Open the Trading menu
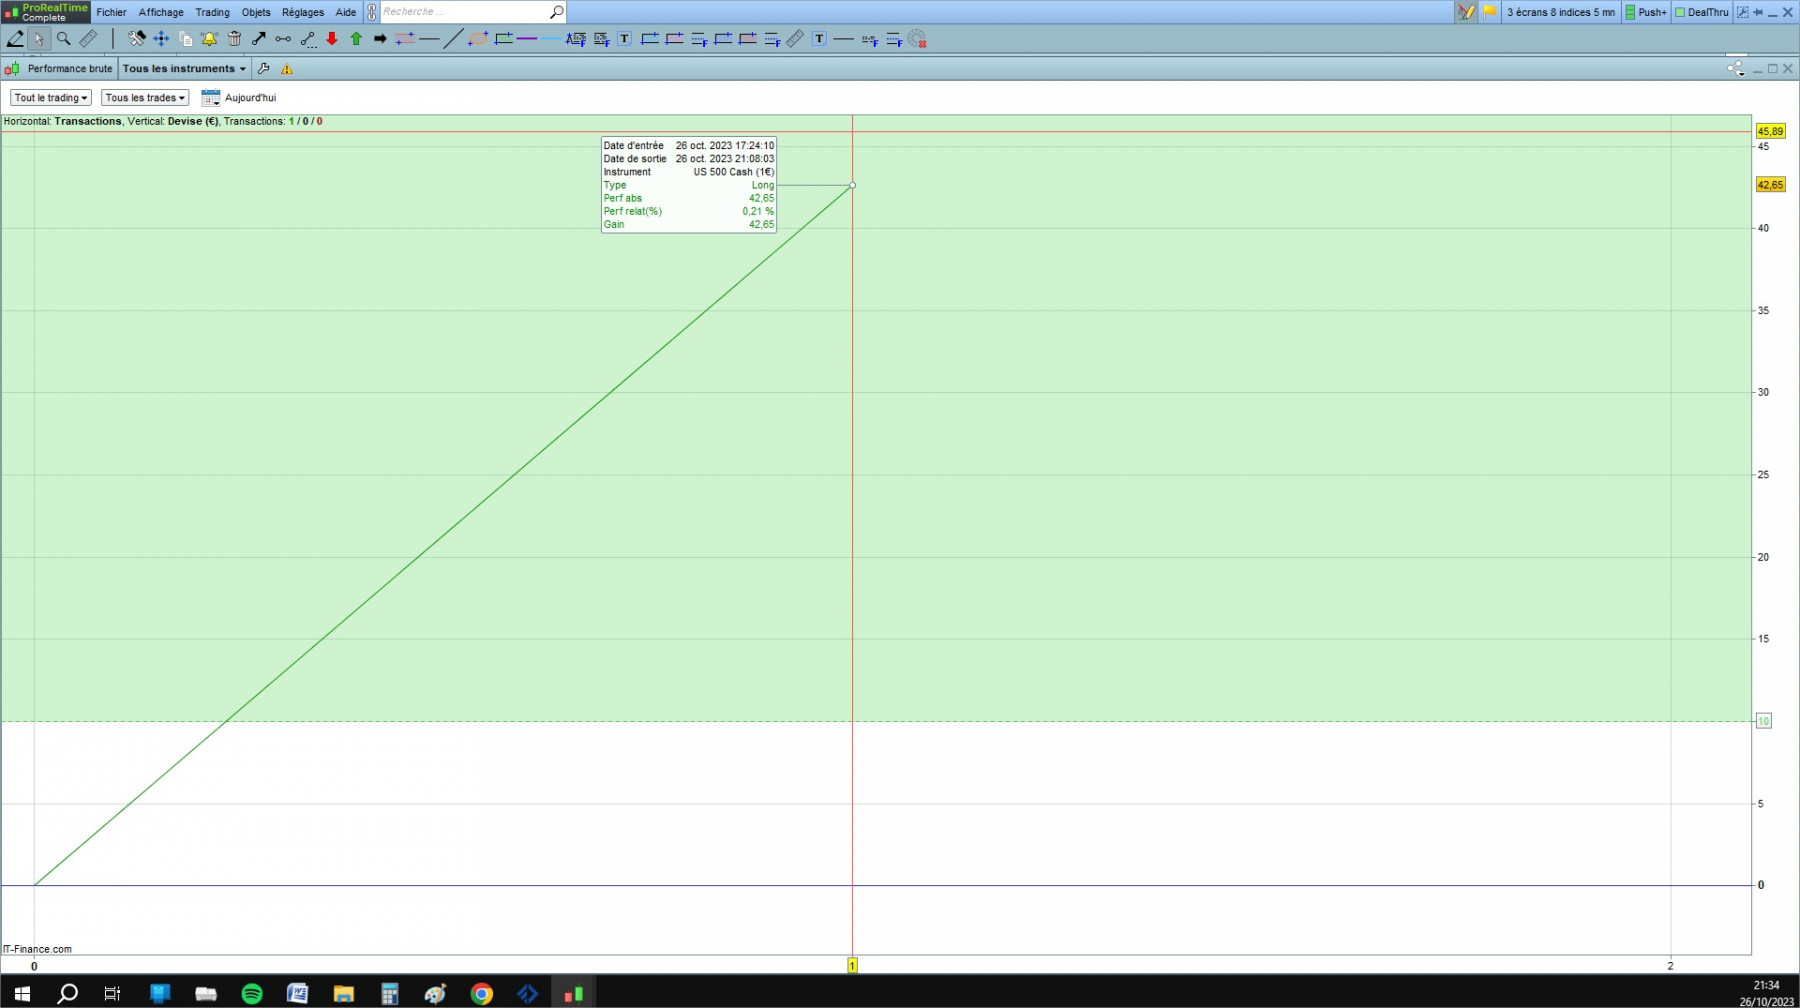Screen dimensions: 1800x1008 click(x=212, y=12)
